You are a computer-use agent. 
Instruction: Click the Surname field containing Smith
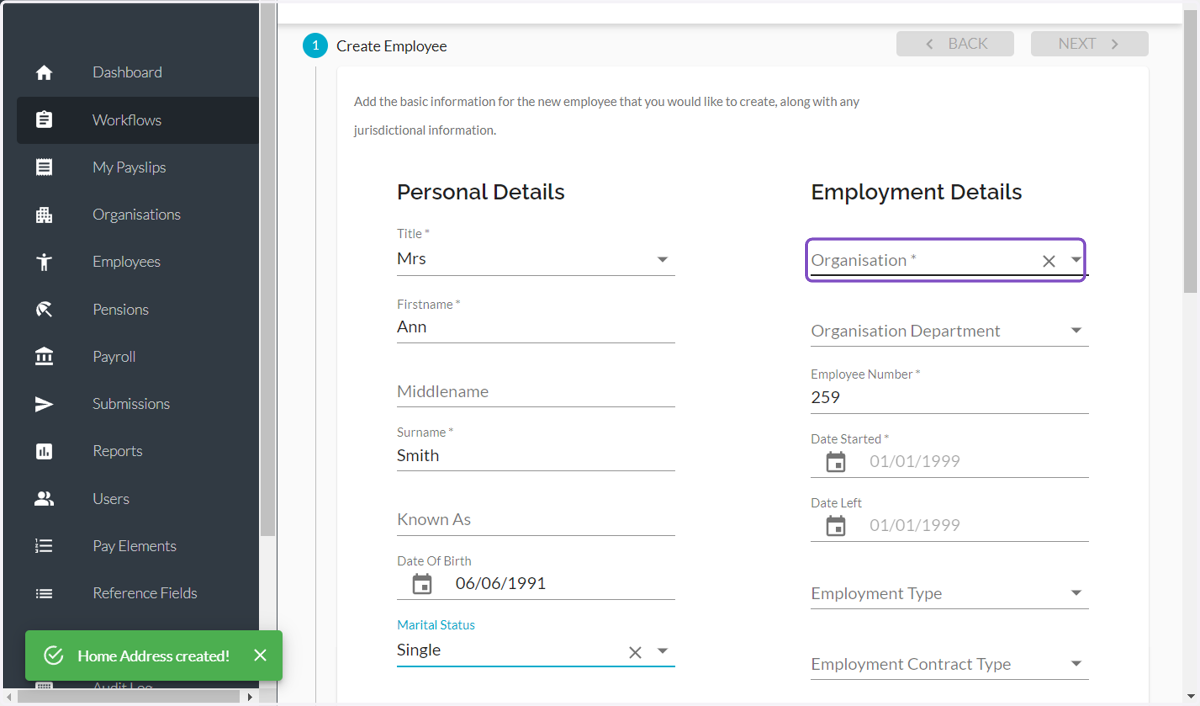[535, 456]
